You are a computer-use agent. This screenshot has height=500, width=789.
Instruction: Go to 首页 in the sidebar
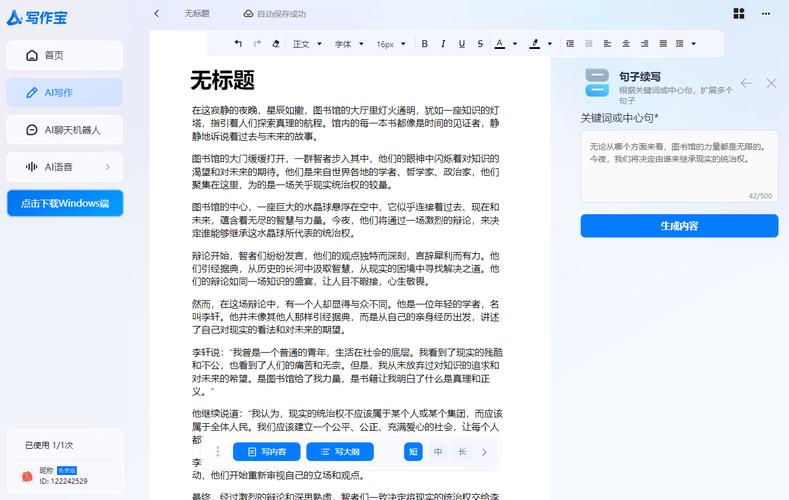64,55
